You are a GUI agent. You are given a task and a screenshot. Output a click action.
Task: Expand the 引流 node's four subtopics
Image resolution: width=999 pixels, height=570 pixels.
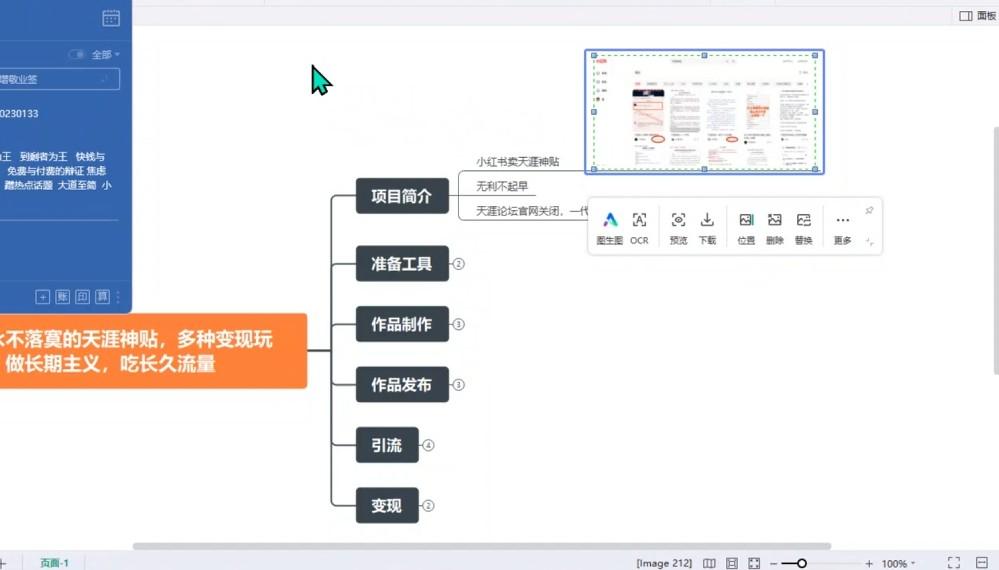428,445
